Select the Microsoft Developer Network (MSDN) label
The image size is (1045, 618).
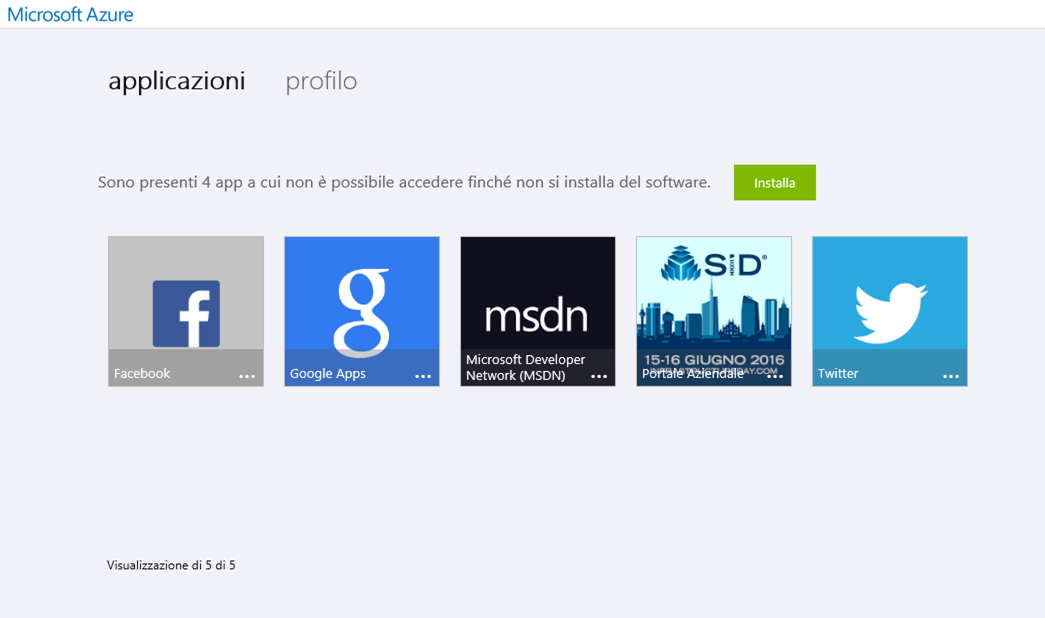click(x=525, y=367)
